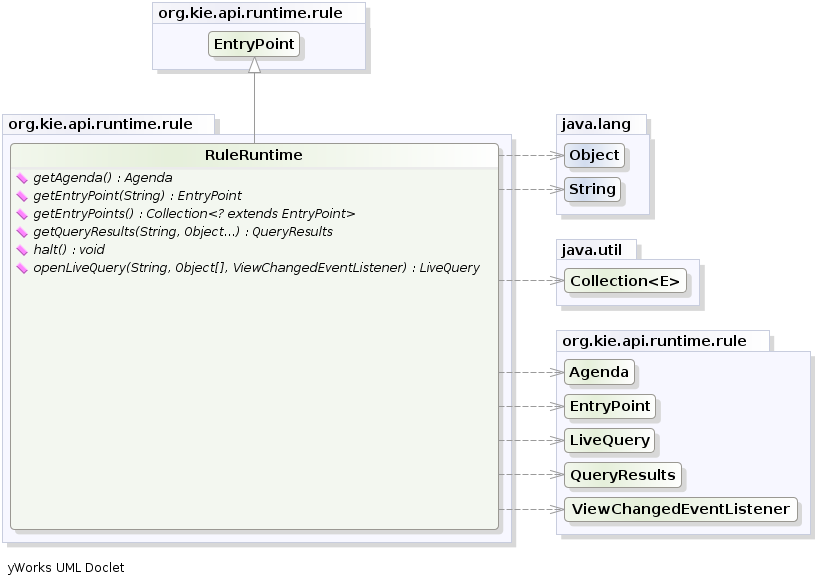Image resolution: width=817 pixels, height=585 pixels.
Task: Open the Object class node
Action: point(594,155)
